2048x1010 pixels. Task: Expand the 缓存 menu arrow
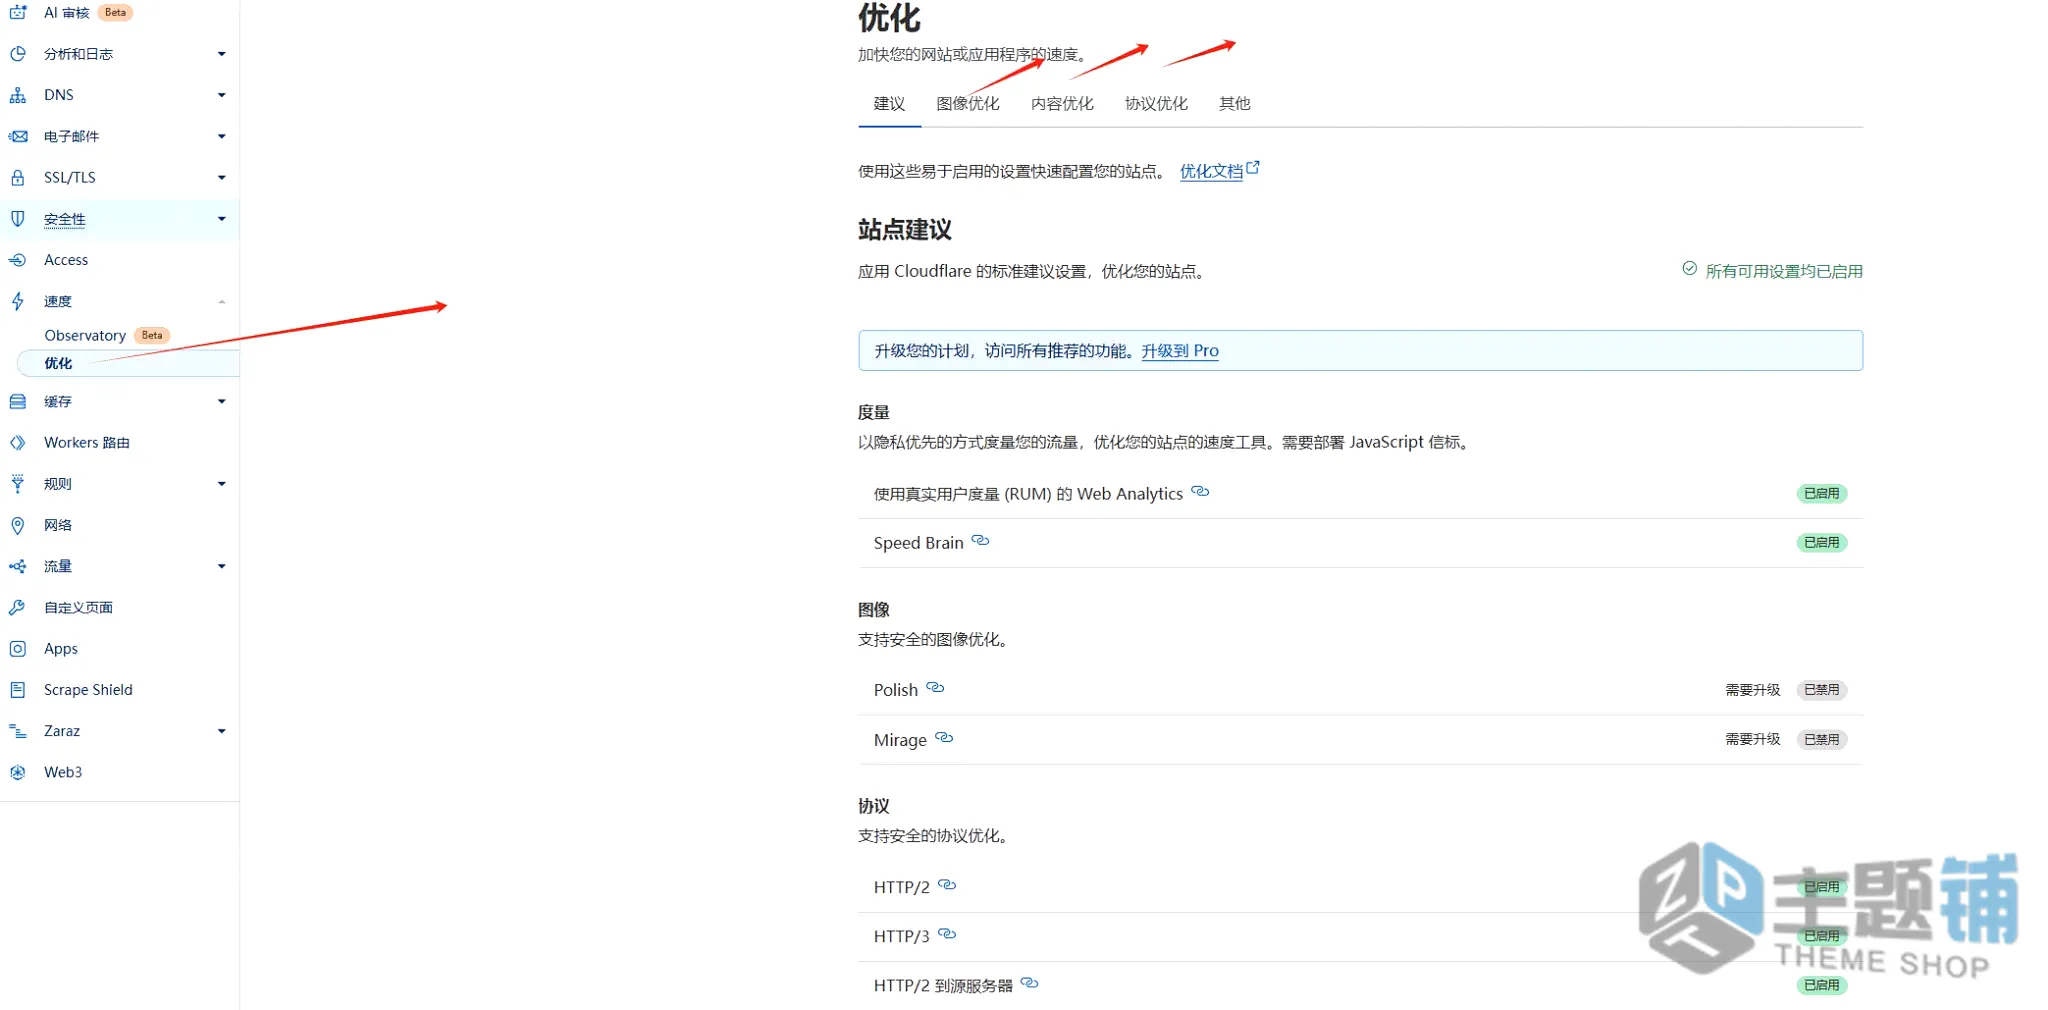coord(222,402)
